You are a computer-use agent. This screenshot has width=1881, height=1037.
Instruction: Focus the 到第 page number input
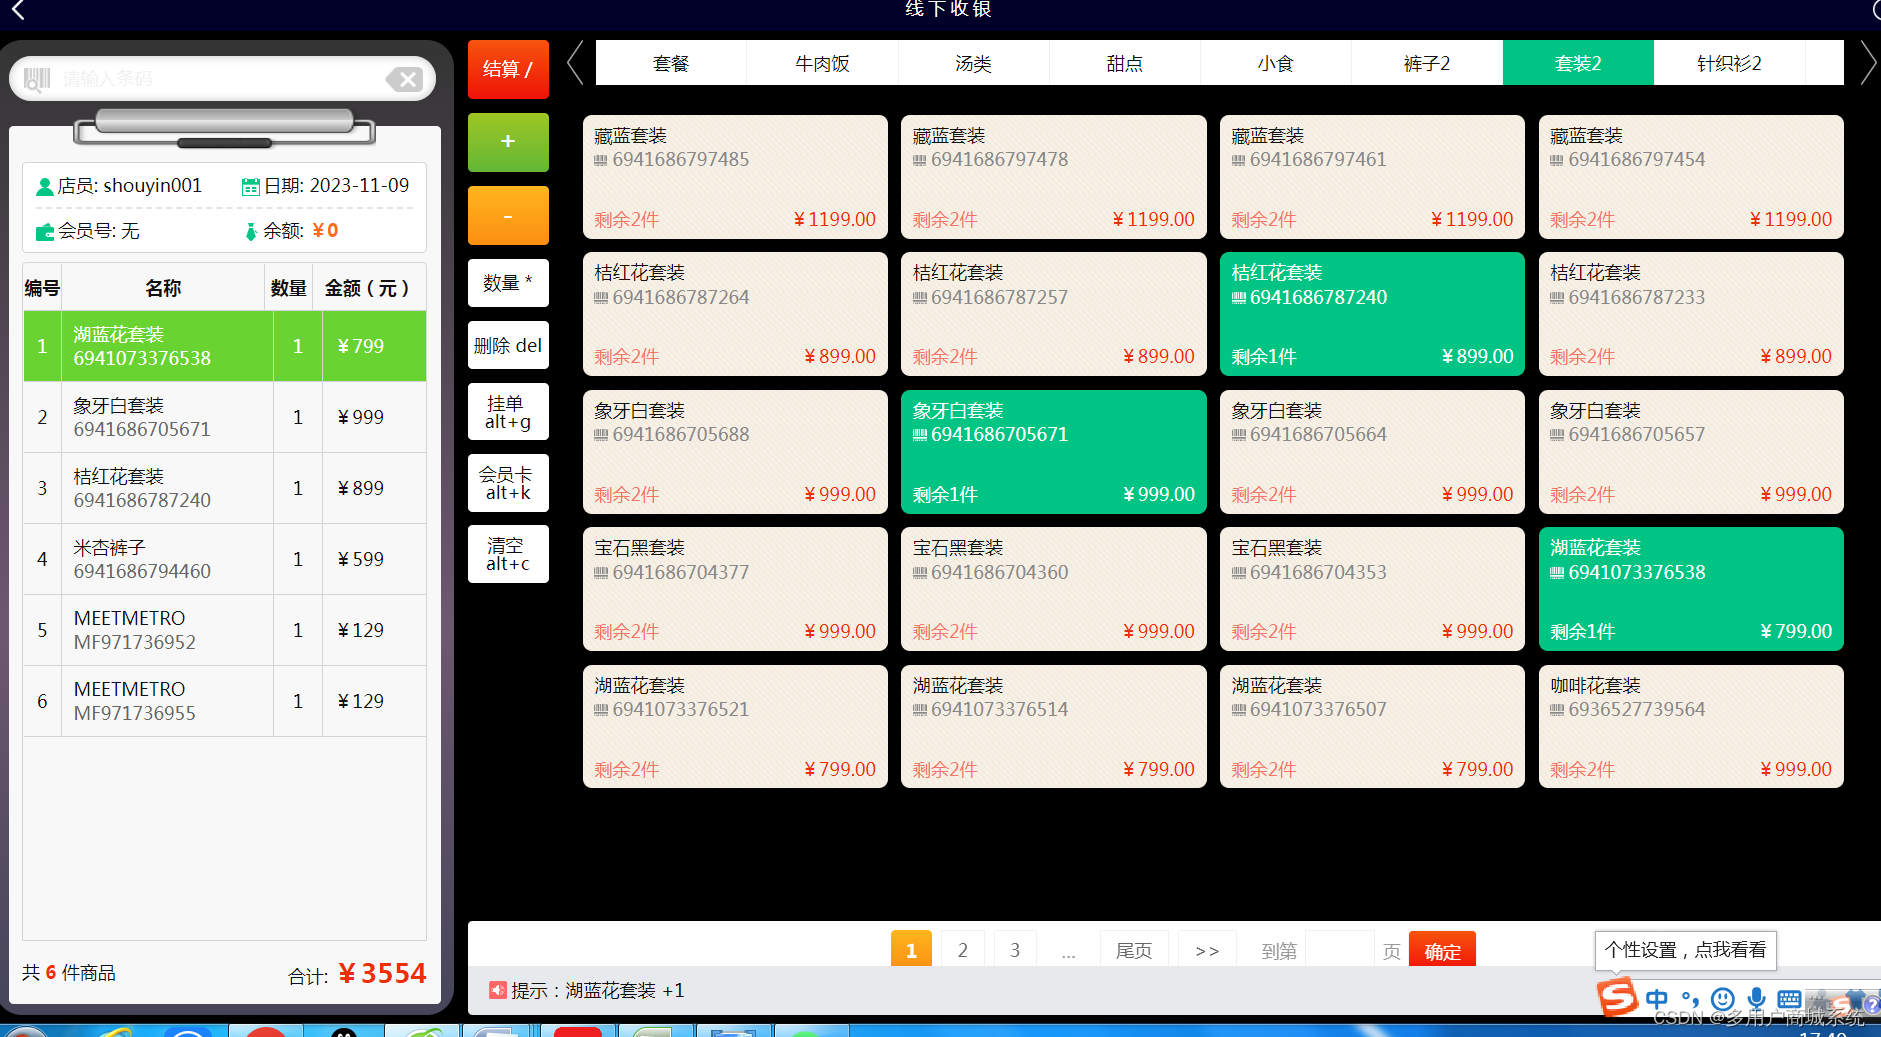coord(1340,950)
